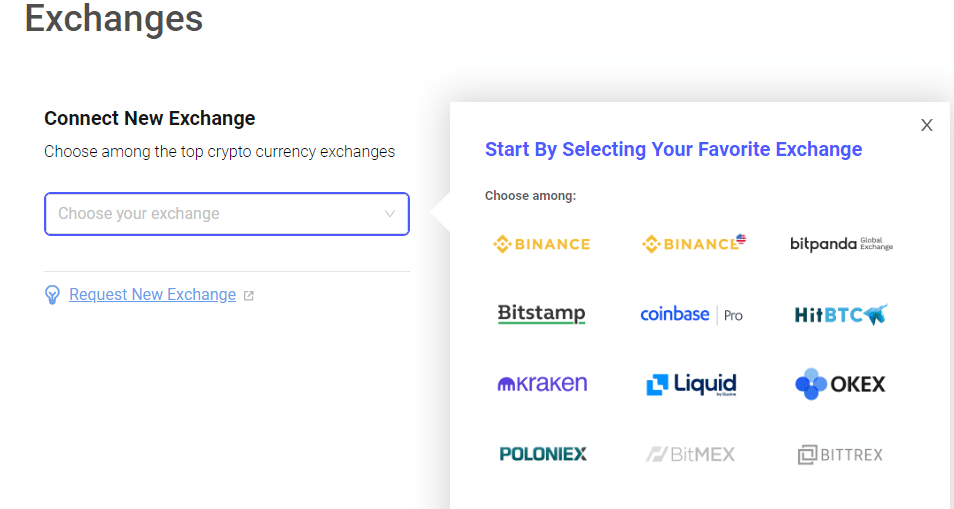Select the Poloniex exchange logo
This screenshot has width=954, height=509.
point(543,454)
